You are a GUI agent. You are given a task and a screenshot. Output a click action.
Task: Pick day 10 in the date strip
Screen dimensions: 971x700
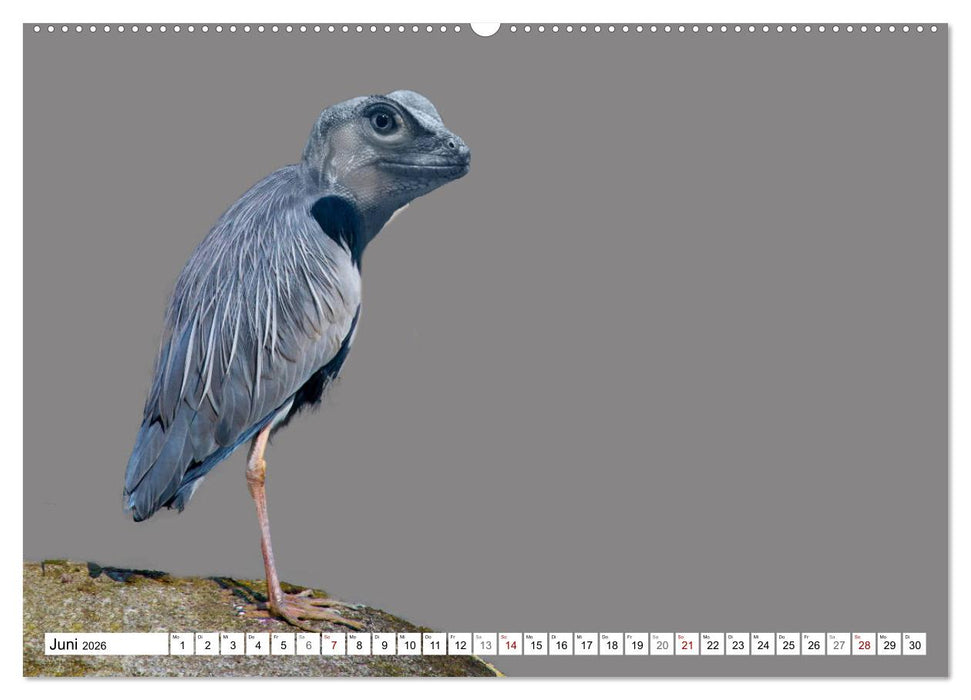(x=409, y=645)
